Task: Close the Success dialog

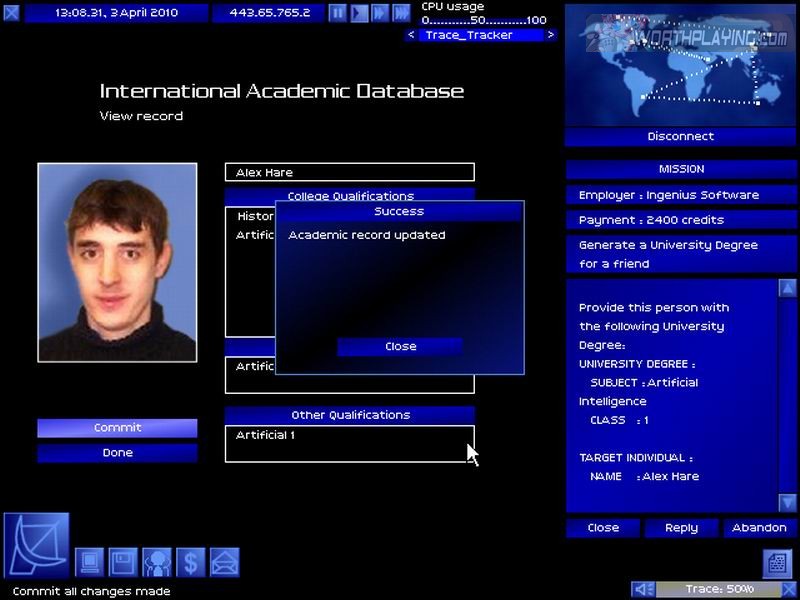Action: (x=400, y=346)
